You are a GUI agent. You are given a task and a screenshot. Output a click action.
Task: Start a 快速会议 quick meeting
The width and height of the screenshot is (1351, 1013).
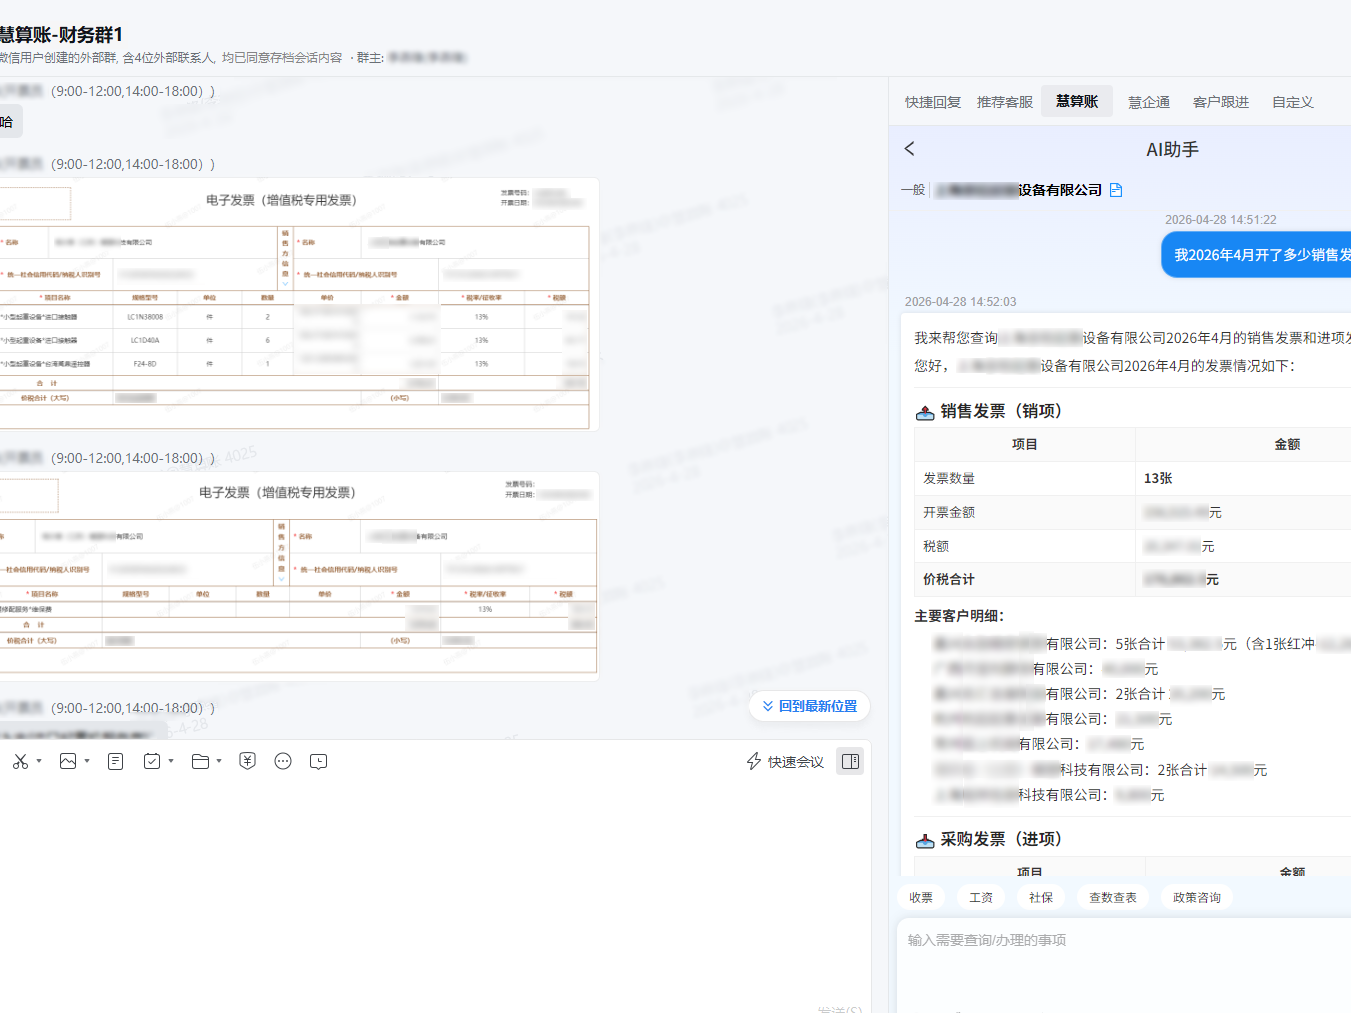pos(785,762)
